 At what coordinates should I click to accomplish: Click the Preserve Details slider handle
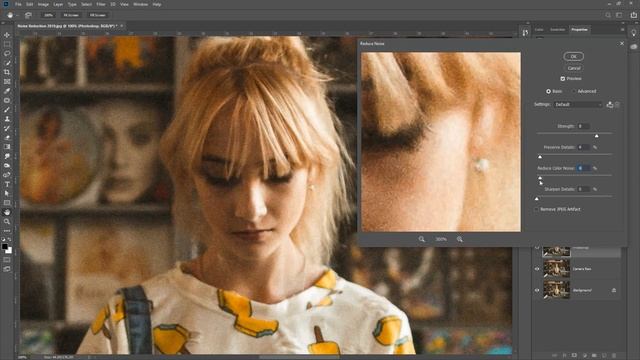(x=540, y=157)
